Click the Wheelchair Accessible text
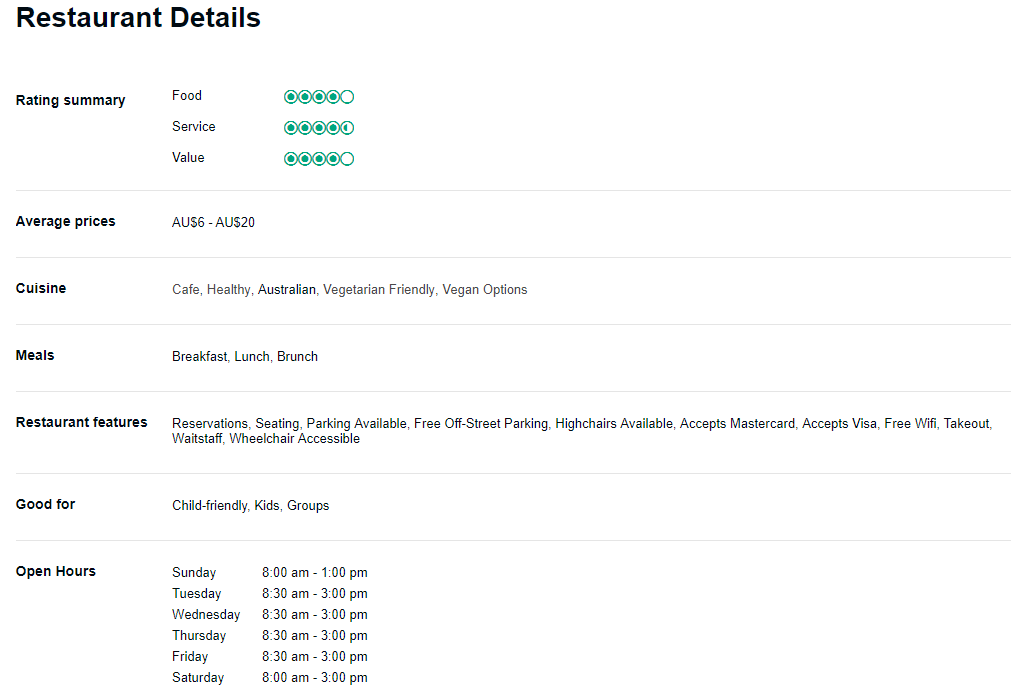1011x697 pixels. coord(295,438)
